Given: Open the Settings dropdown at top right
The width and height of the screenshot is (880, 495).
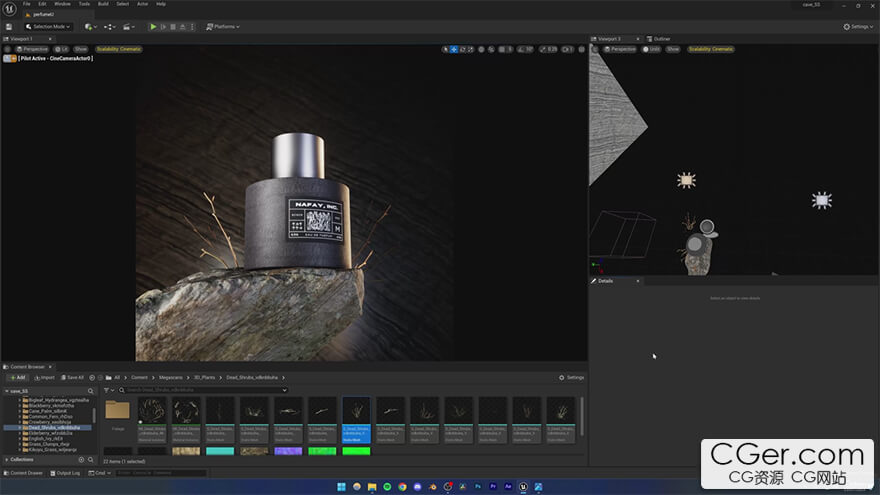Looking at the screenshot, I should tap(858, 27).
